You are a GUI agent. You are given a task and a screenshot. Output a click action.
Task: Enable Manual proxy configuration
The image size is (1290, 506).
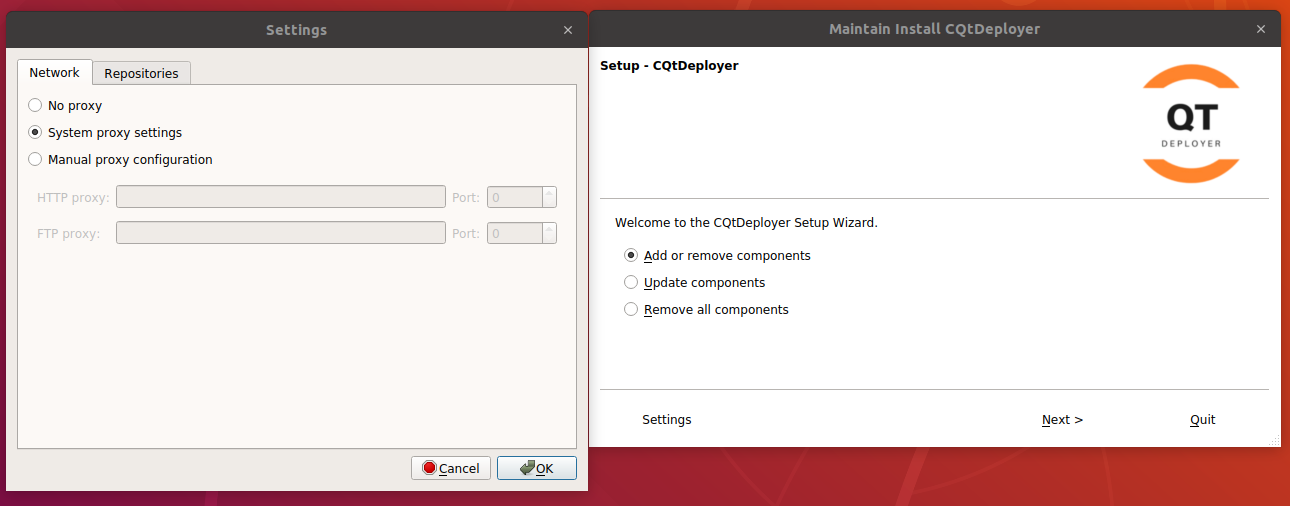coord(36,159)
